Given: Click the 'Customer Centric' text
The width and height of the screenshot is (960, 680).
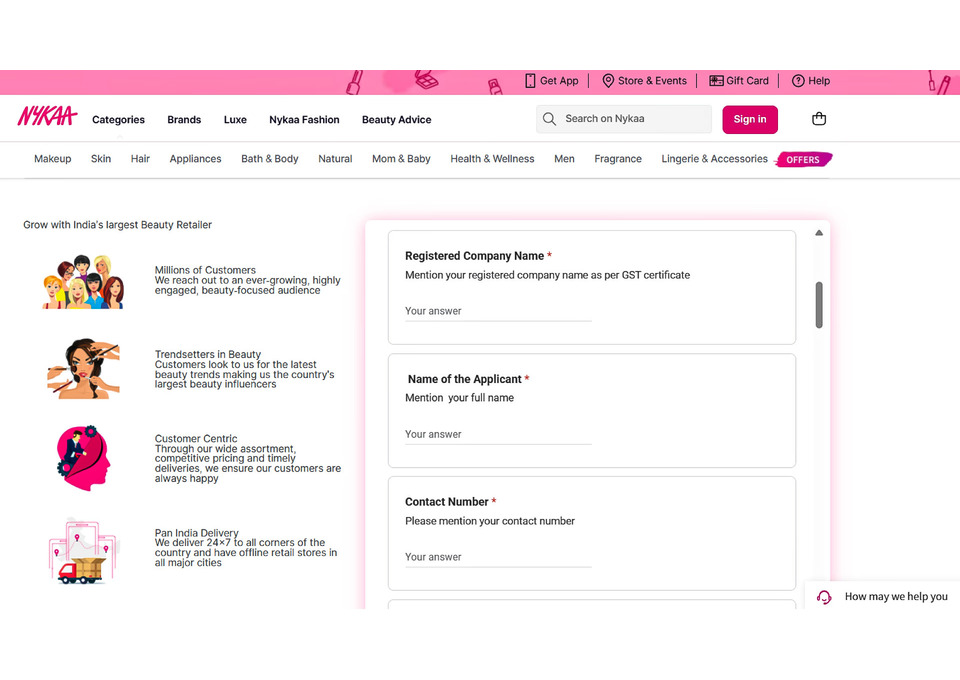Looking at the screenshot, I should click(x=196, y=439).
